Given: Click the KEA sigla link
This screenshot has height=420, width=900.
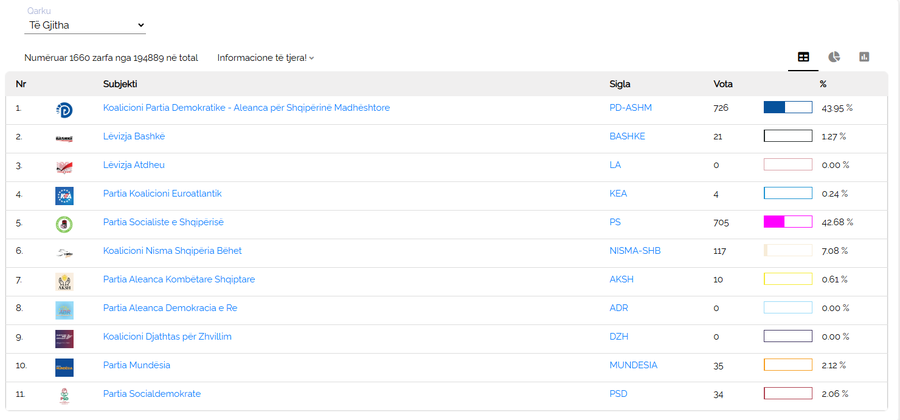Looking at the screenshot, I should click(x=618, y=193).
